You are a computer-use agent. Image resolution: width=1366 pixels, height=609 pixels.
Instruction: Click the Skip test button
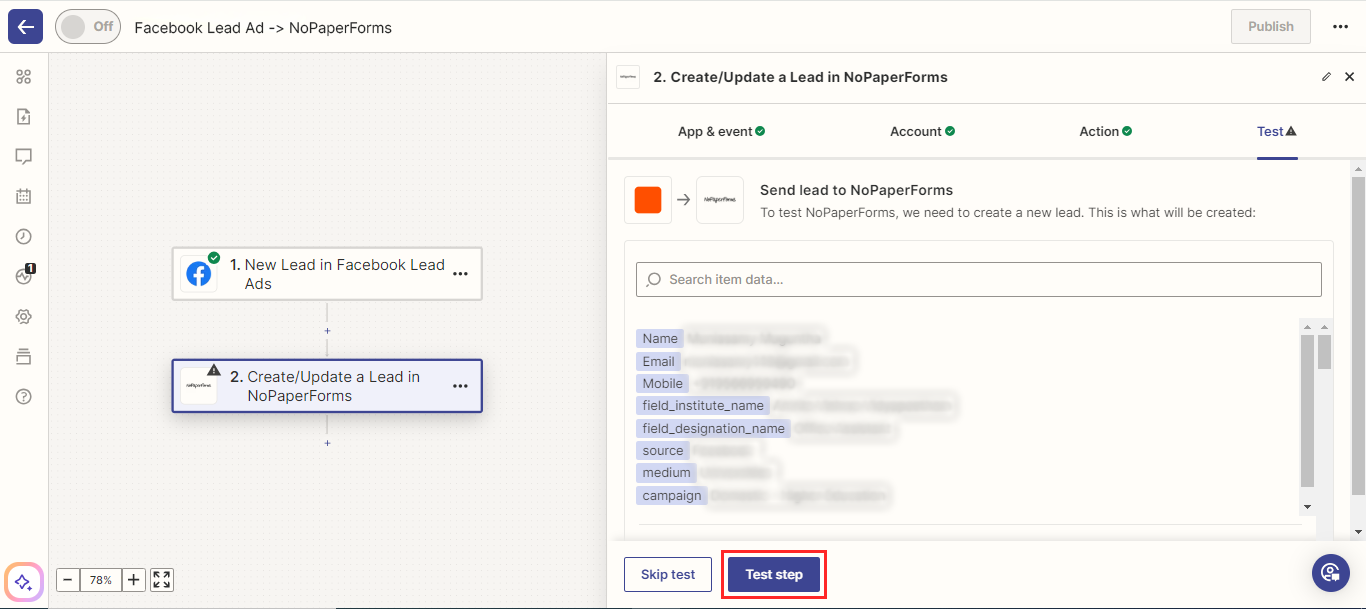coord(668,574)
